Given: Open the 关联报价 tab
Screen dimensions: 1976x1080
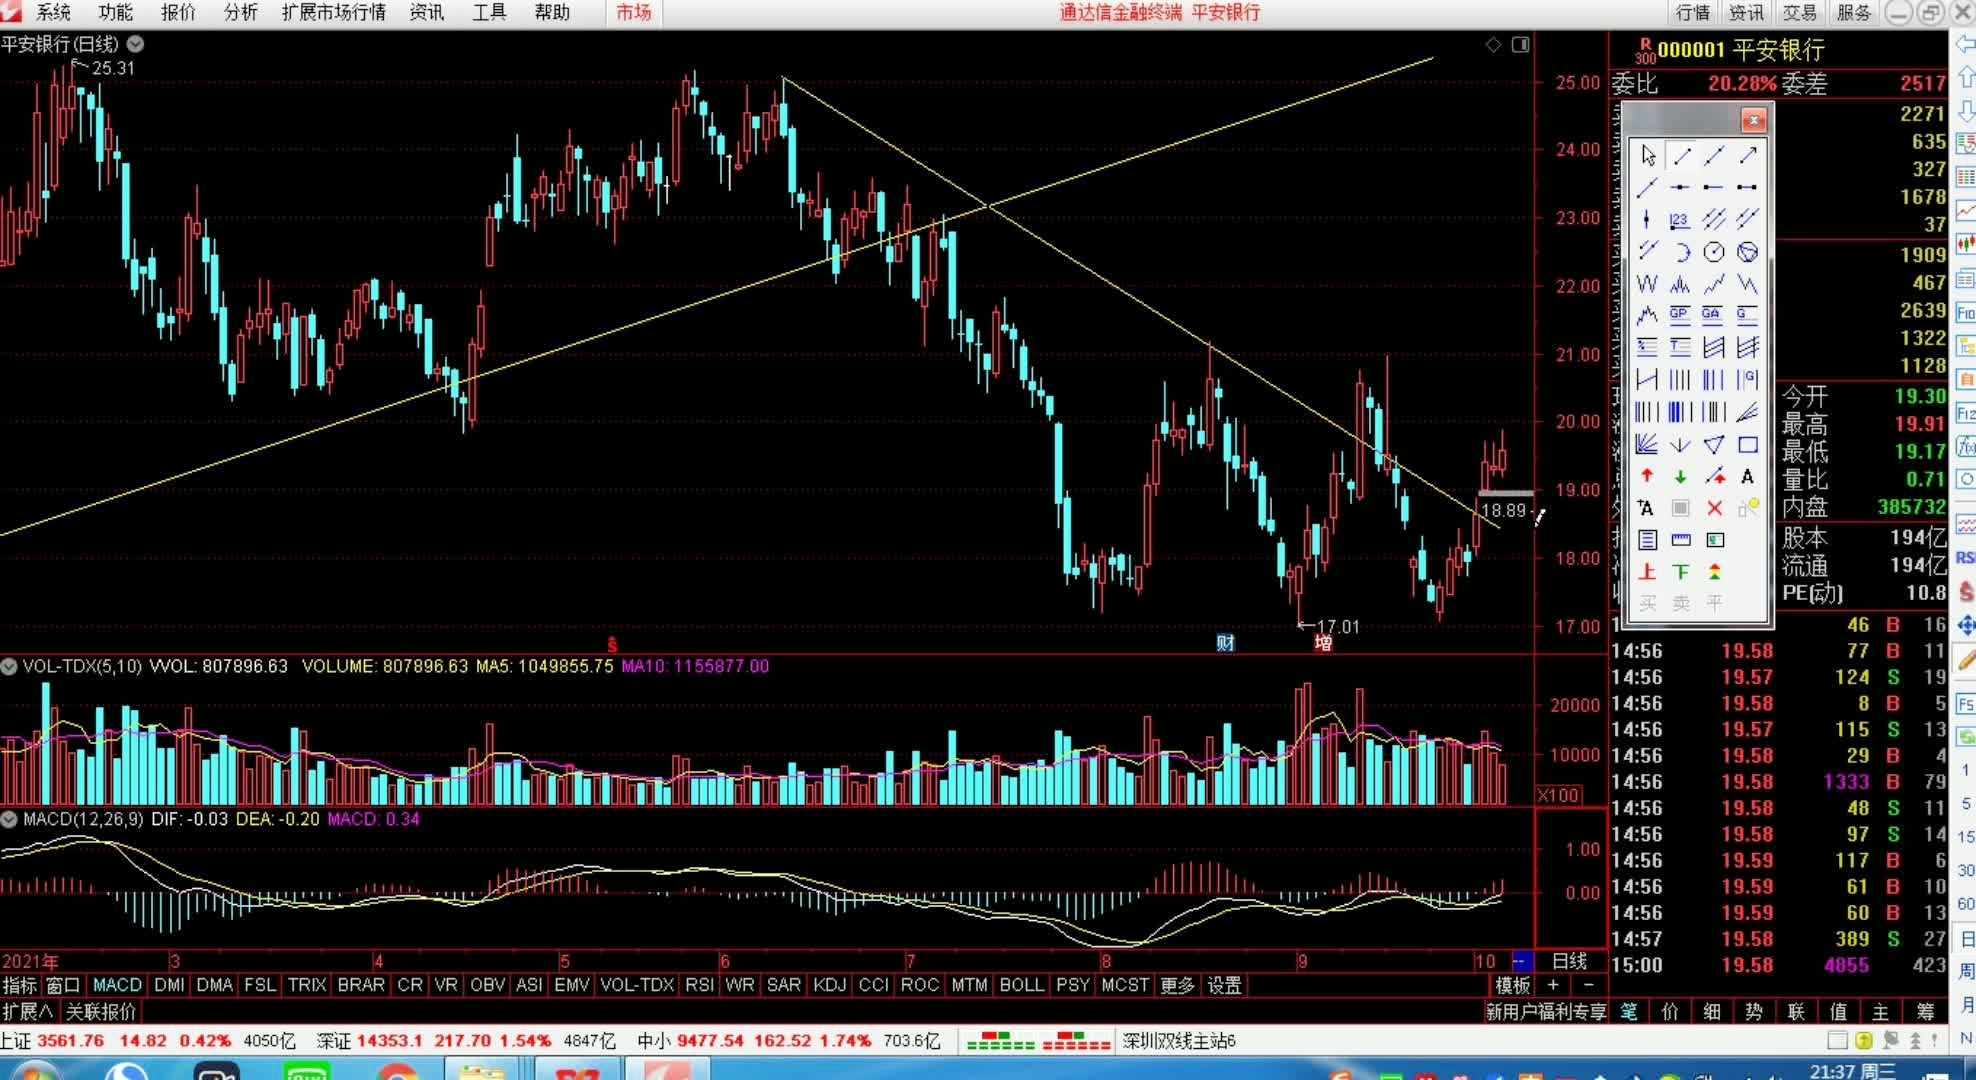Looking at the screenshot, I should click(x=100, y=1011).
